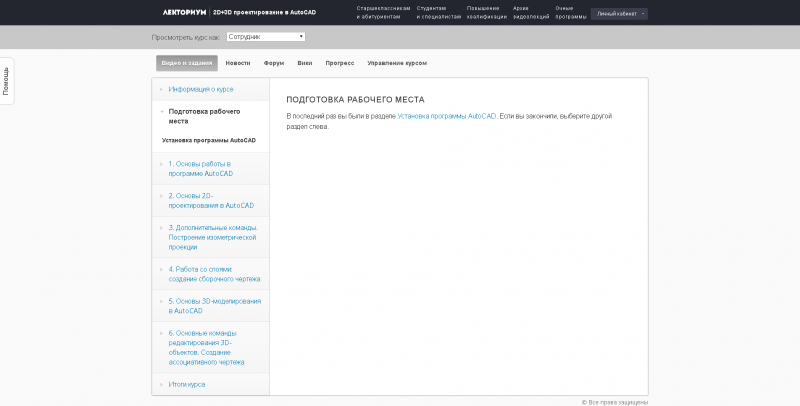Open Повышение квалификации in the header
Viewport: 800px width, 406px height.
[487, 13]
